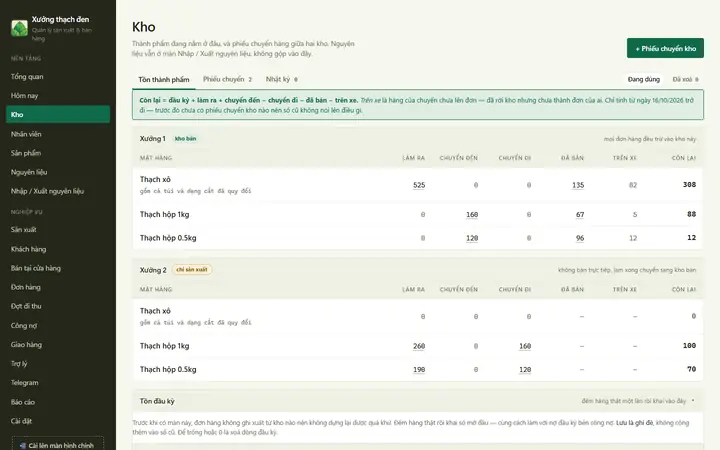Click Thạch hộp 0.5kg đã bán value 96
Viewport: 720px width, 450px height.
pyautogui.click(x=580, y=238)
